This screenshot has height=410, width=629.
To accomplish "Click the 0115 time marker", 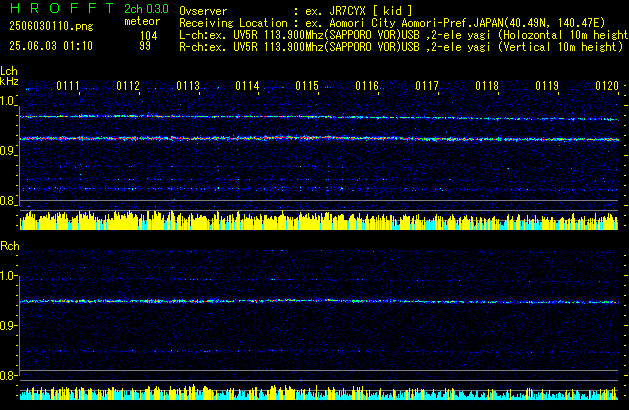I will coord(307,86).
